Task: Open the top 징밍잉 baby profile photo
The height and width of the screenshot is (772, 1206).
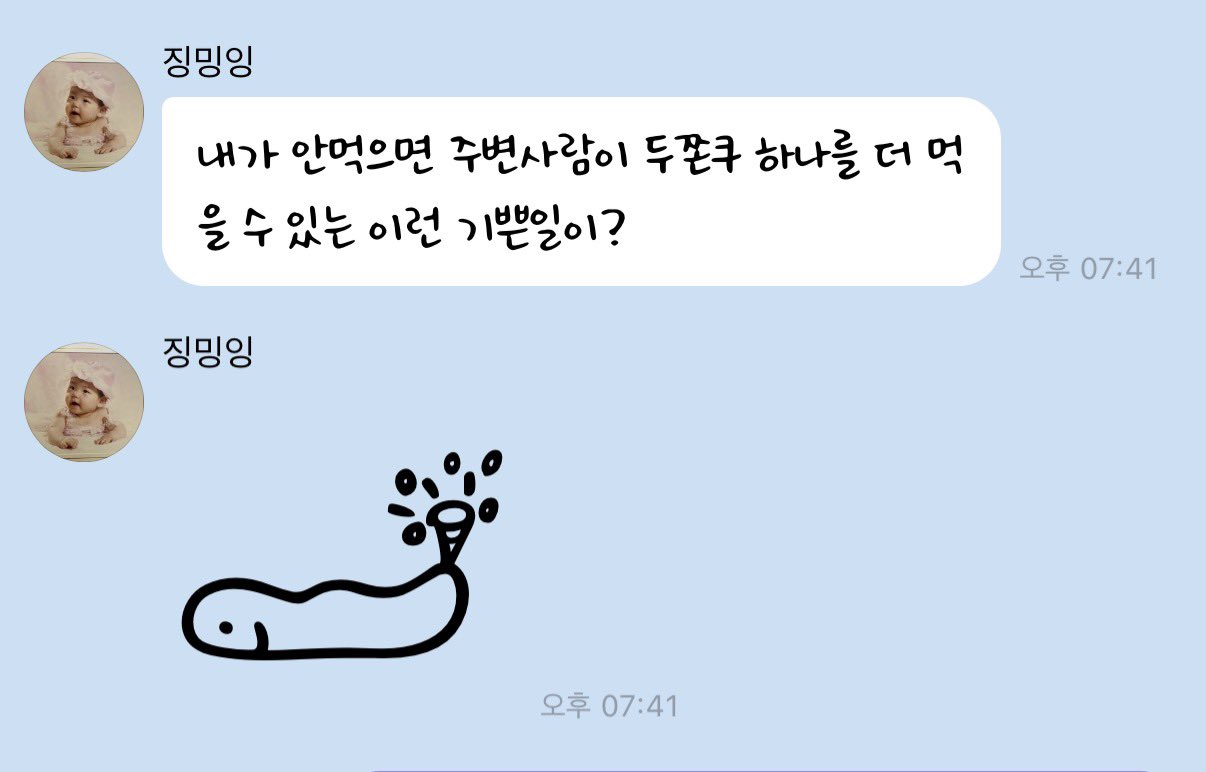Action: coord(84,111)
